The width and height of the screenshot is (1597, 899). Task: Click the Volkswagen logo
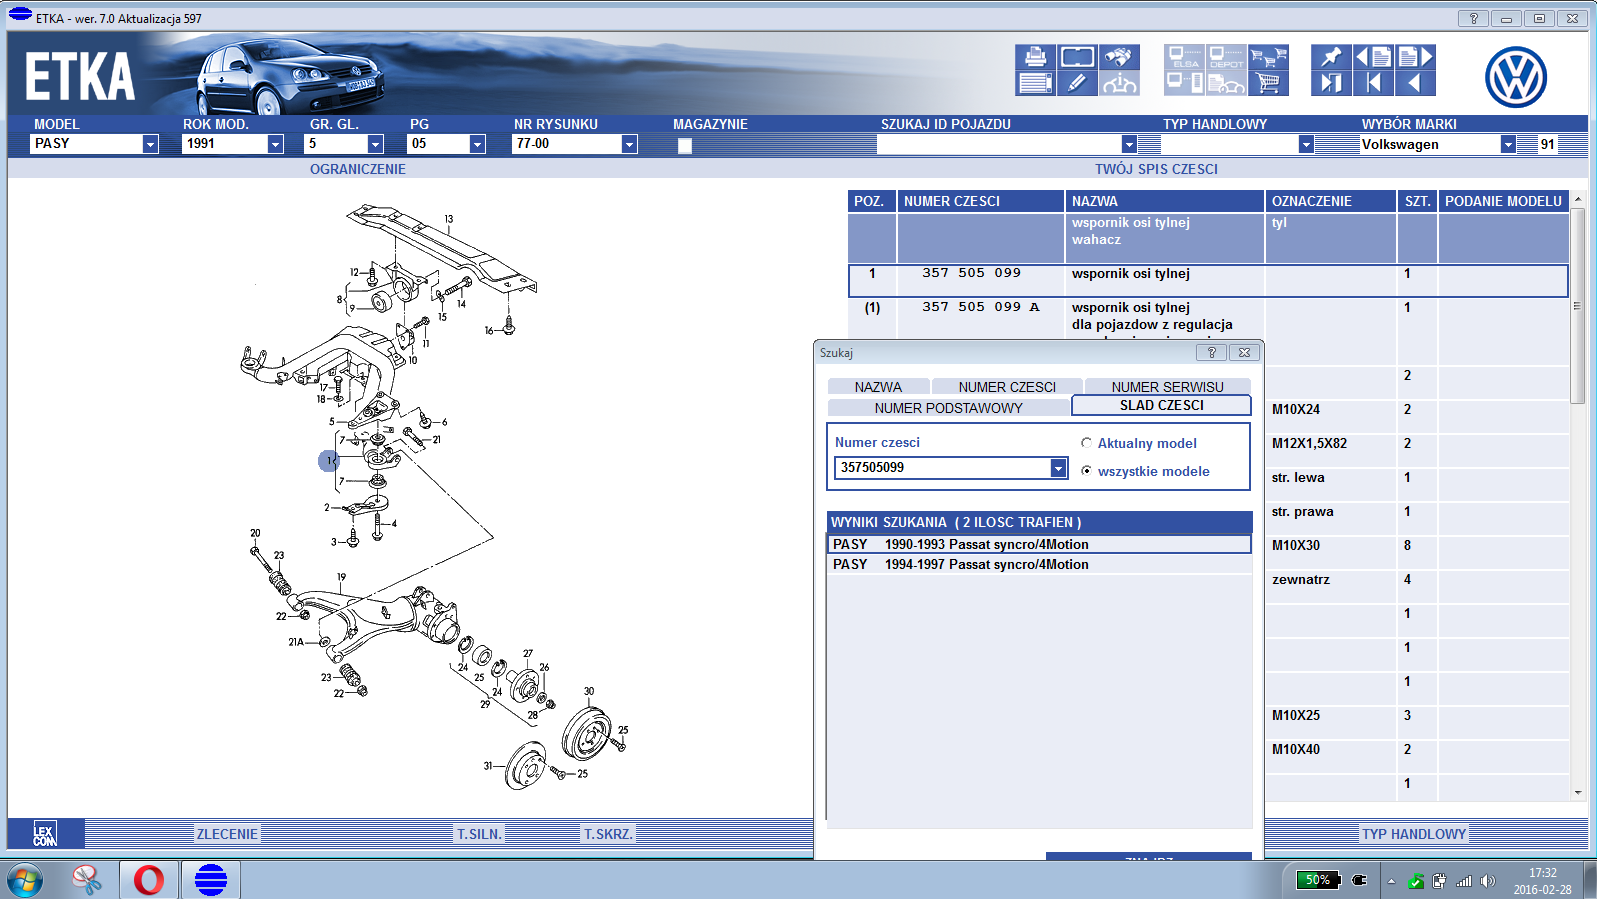point(1516,77)
